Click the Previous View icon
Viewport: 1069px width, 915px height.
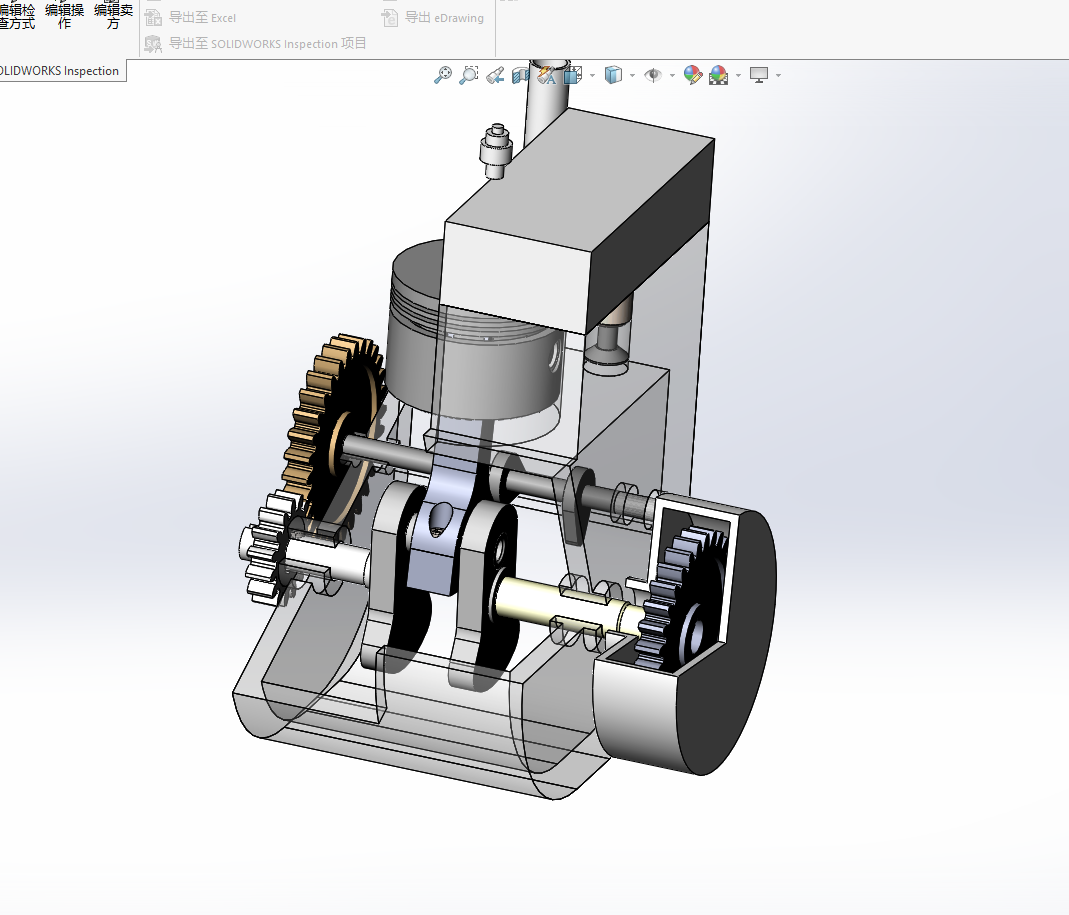[494, 75]
